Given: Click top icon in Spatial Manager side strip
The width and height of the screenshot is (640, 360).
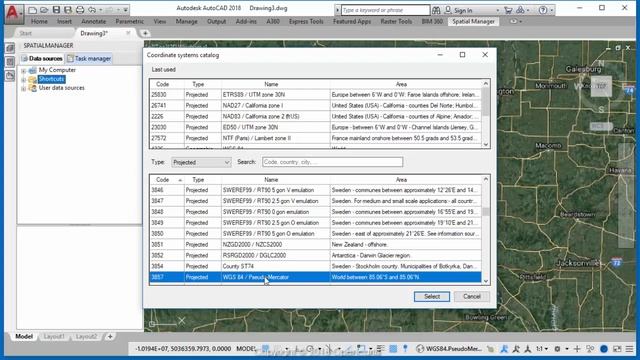Looking at the screenshot, I should click(10, 48).
